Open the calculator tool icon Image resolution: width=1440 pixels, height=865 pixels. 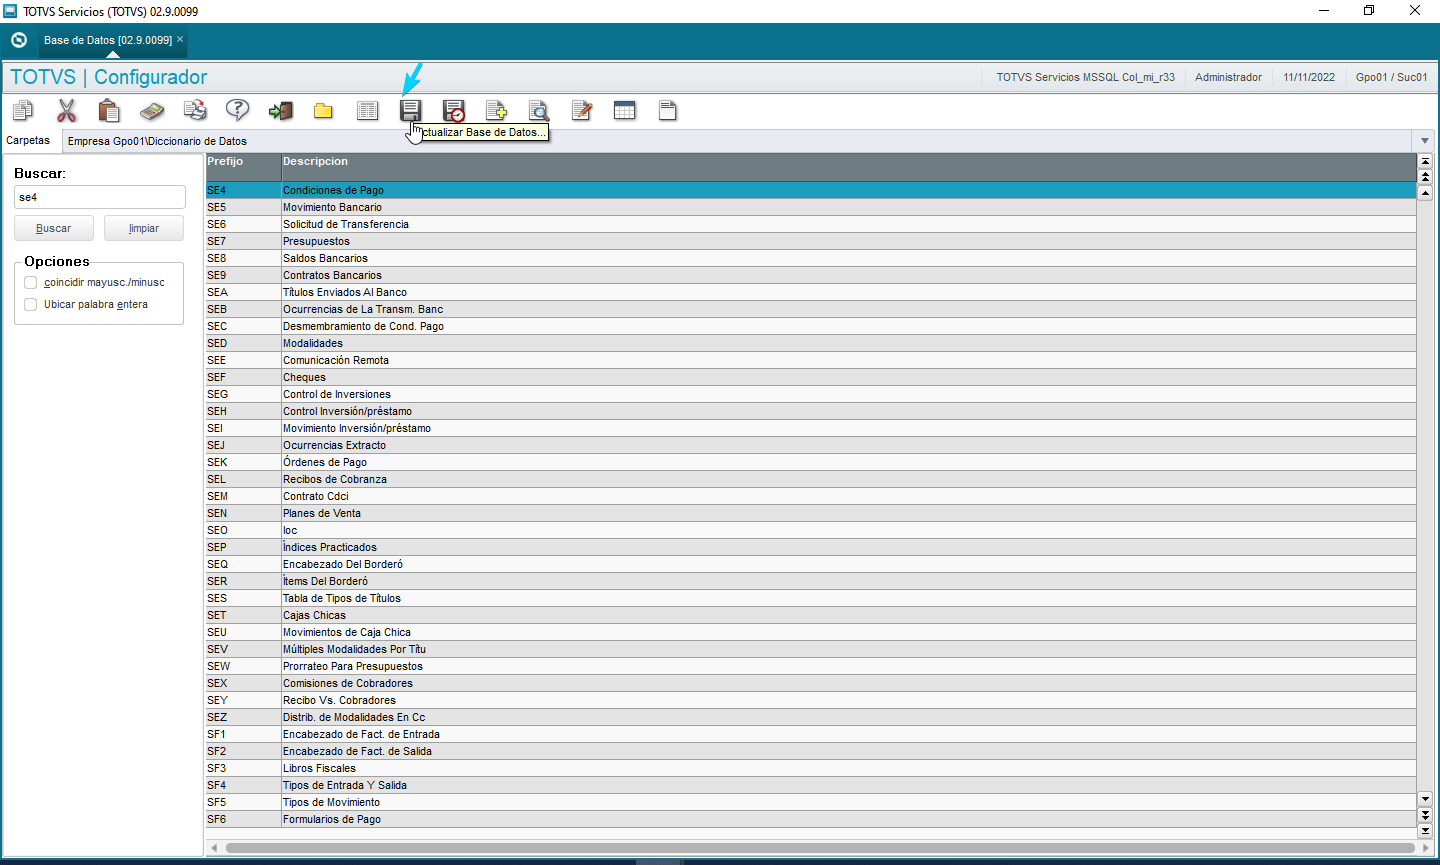pos(152,110)
